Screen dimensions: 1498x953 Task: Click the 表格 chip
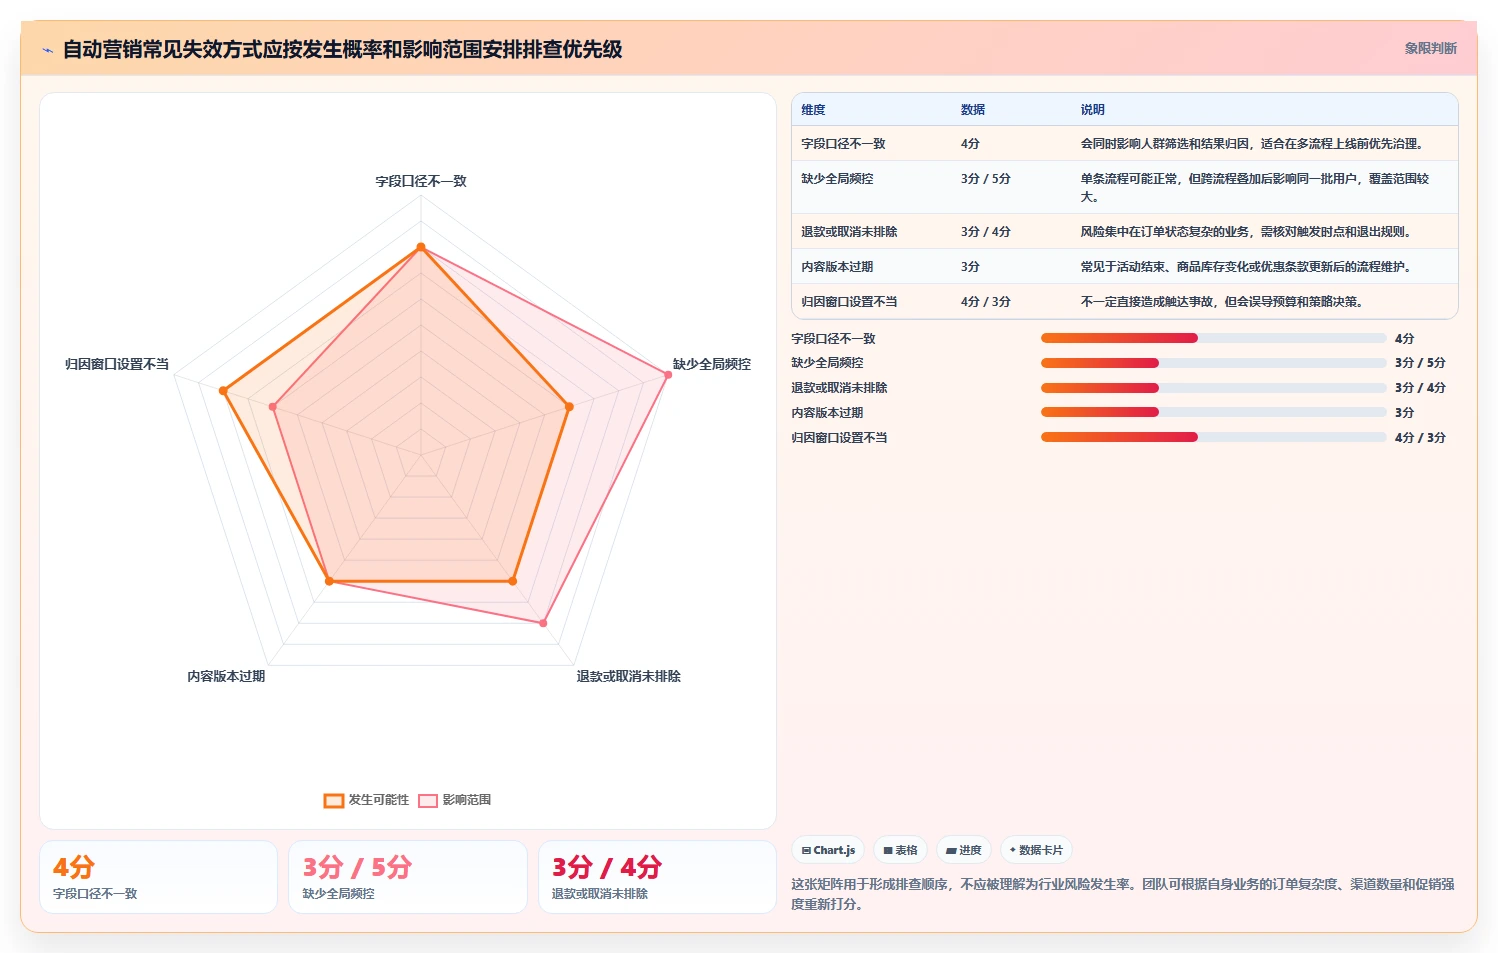(x=901, y=850)
